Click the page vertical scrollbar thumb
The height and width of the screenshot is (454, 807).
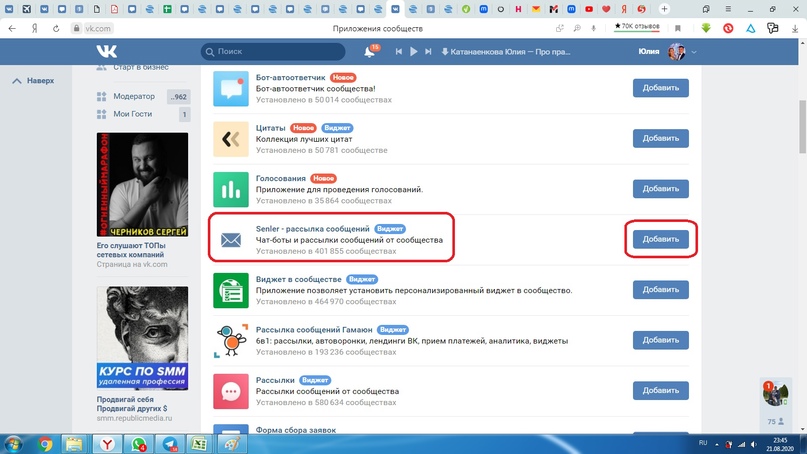tap(802, 127)
